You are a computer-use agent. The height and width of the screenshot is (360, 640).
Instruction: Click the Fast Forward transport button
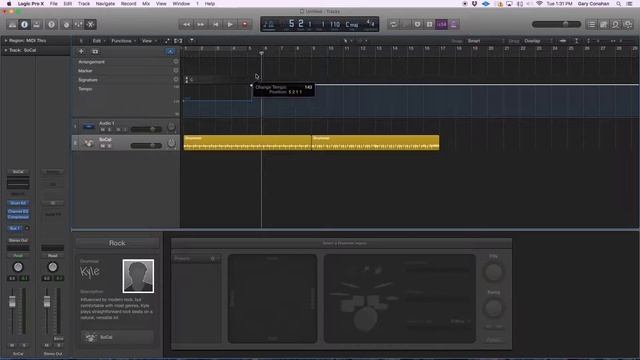[x=201, y=24]
